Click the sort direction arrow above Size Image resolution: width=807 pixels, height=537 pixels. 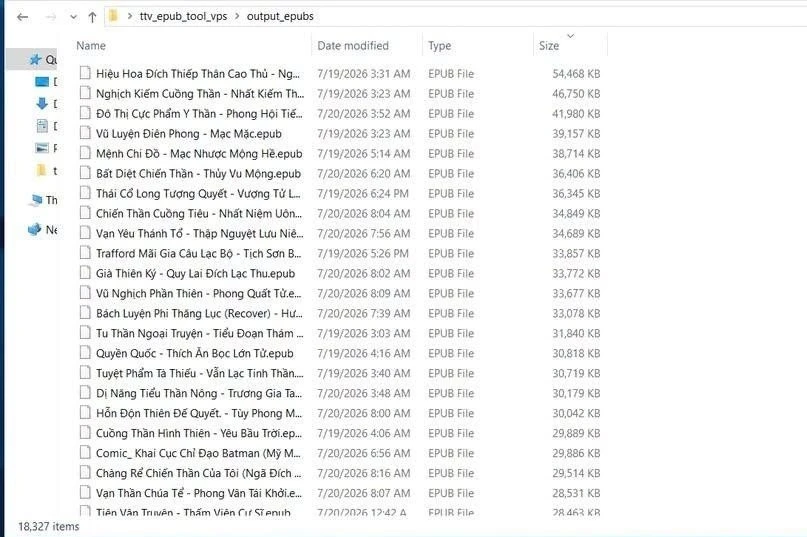point(570,36)
